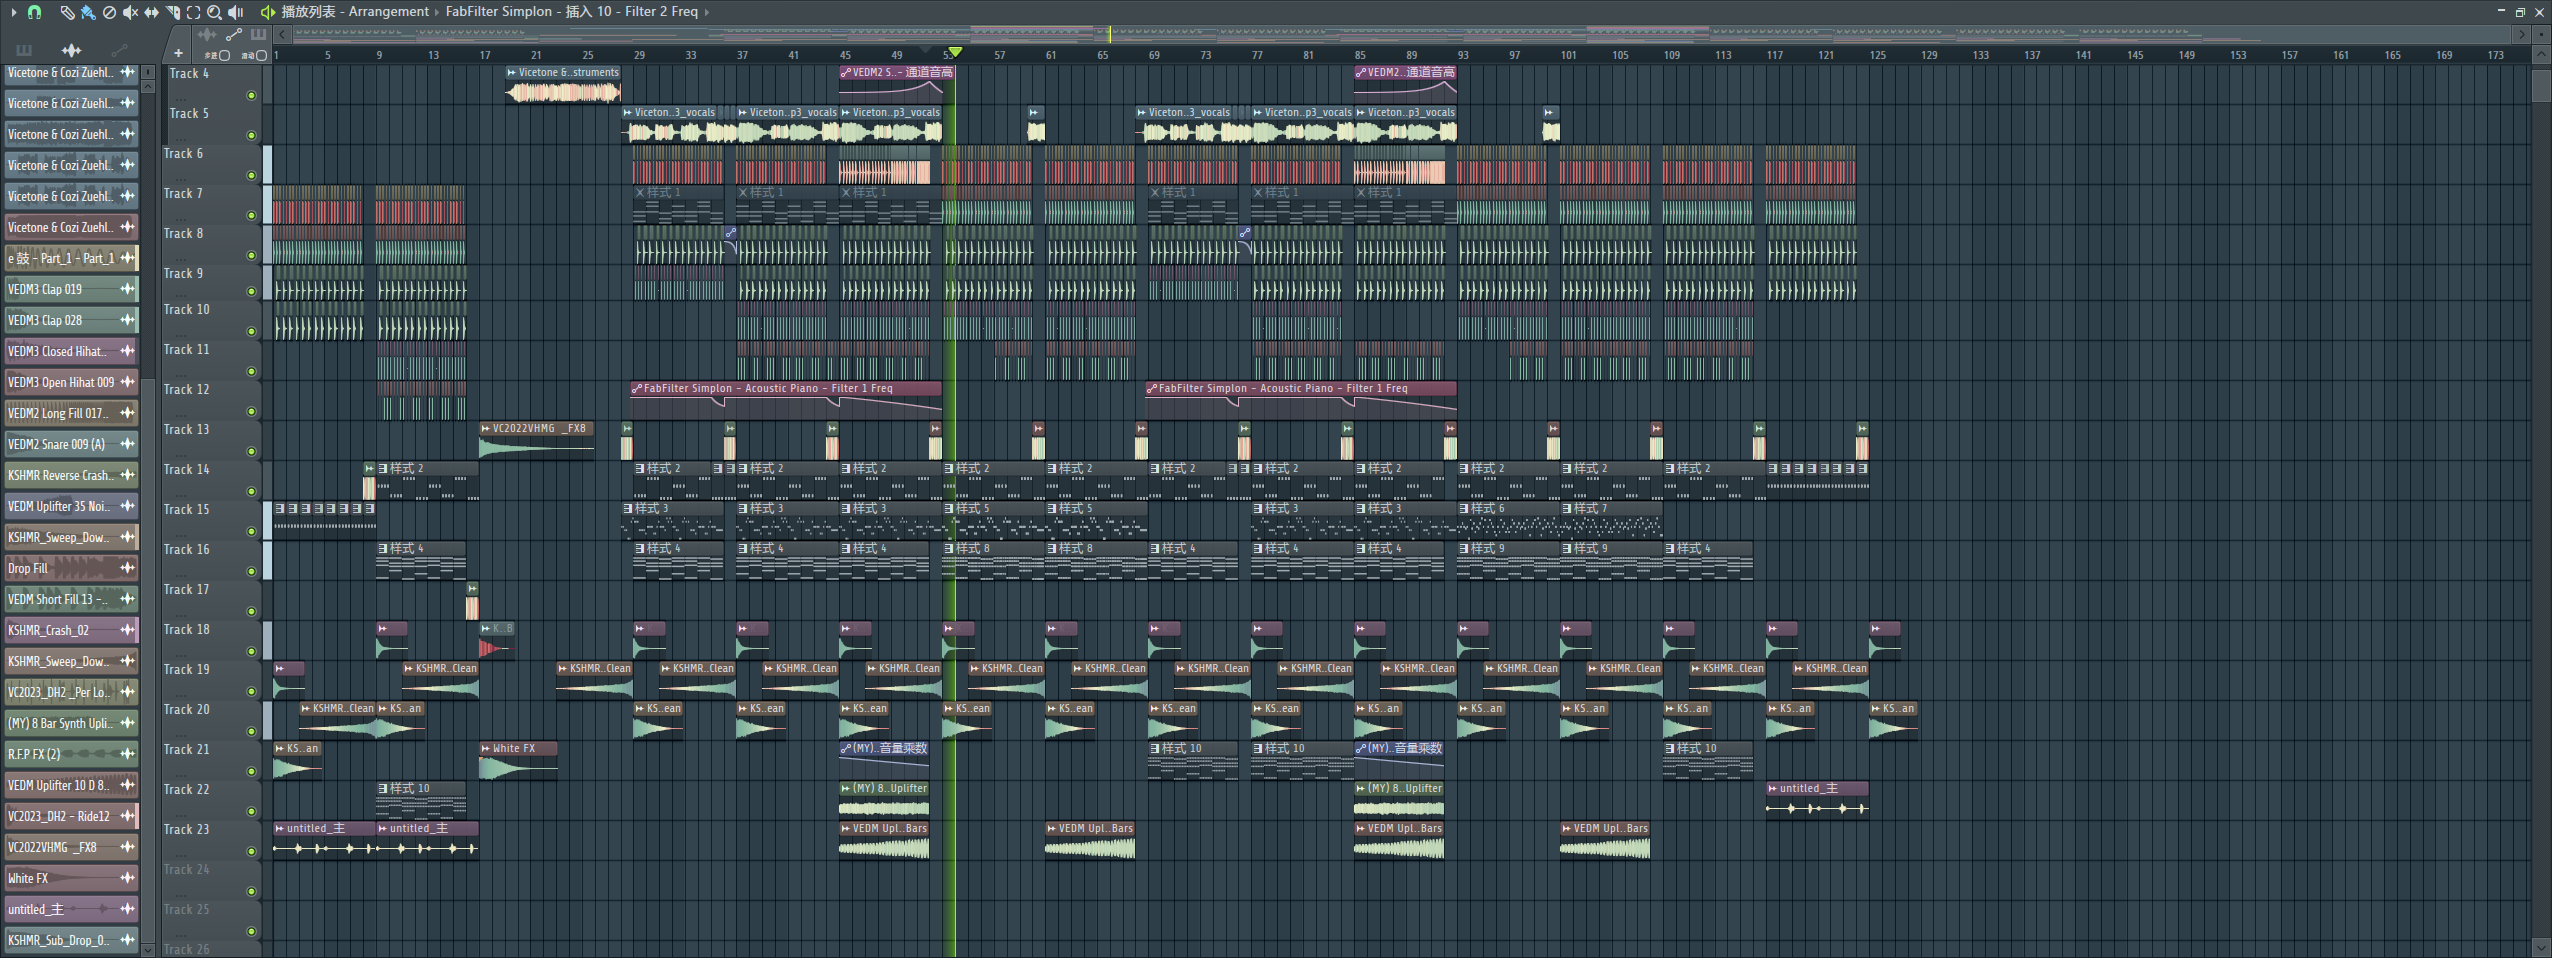This screenshot has width=2552, height=958.
Task: Show patterns tab in the picker panel
Action: [x=24, y=50]
